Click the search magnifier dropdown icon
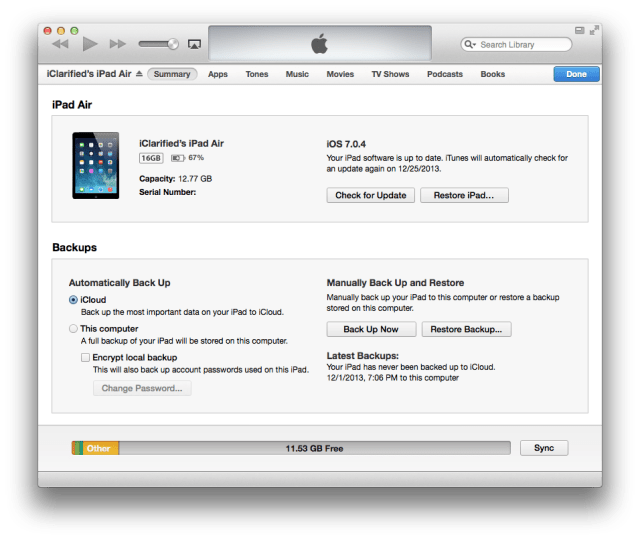 pos(470,44)
